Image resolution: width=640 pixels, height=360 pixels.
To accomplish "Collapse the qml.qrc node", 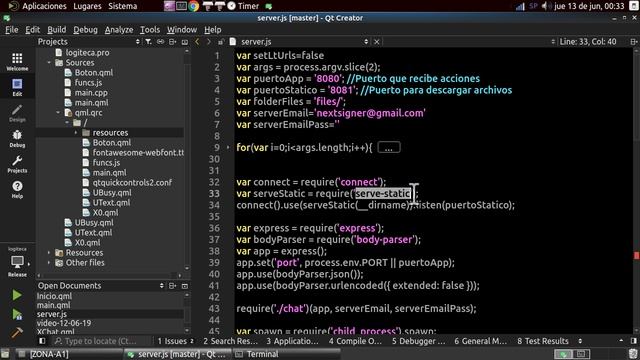I will click(x=58, y=113).
